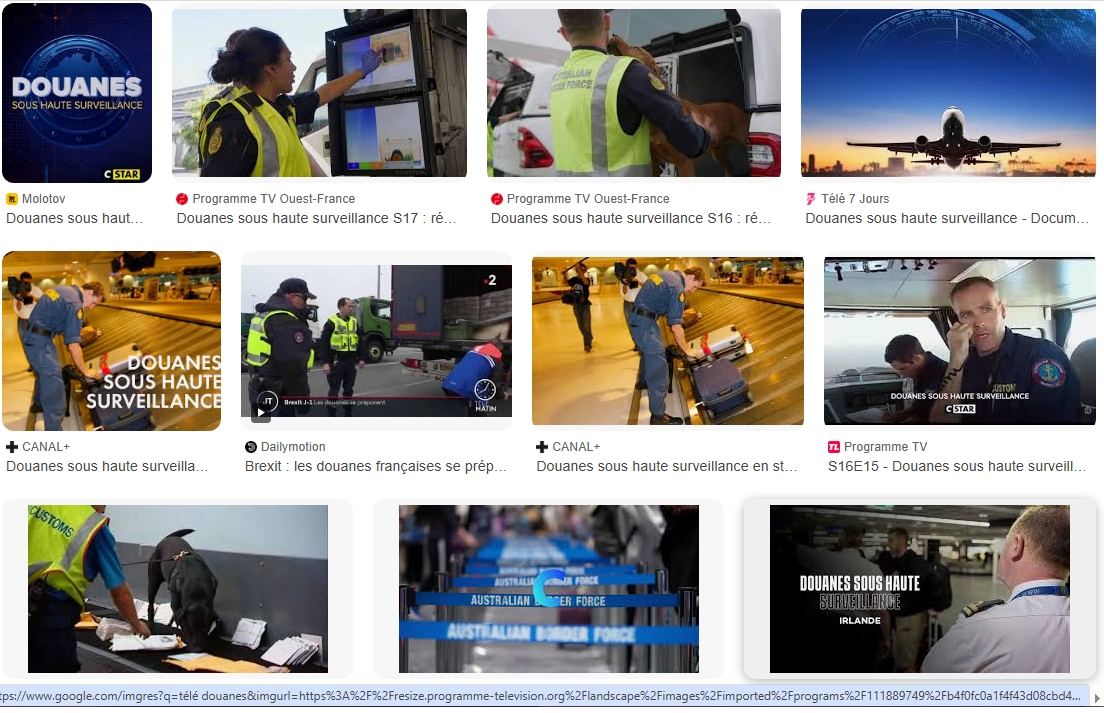Viewport: 1104px width, 713px height.
Task: Click the Télé 7 Jours favicon
Action: pos(811,199)
